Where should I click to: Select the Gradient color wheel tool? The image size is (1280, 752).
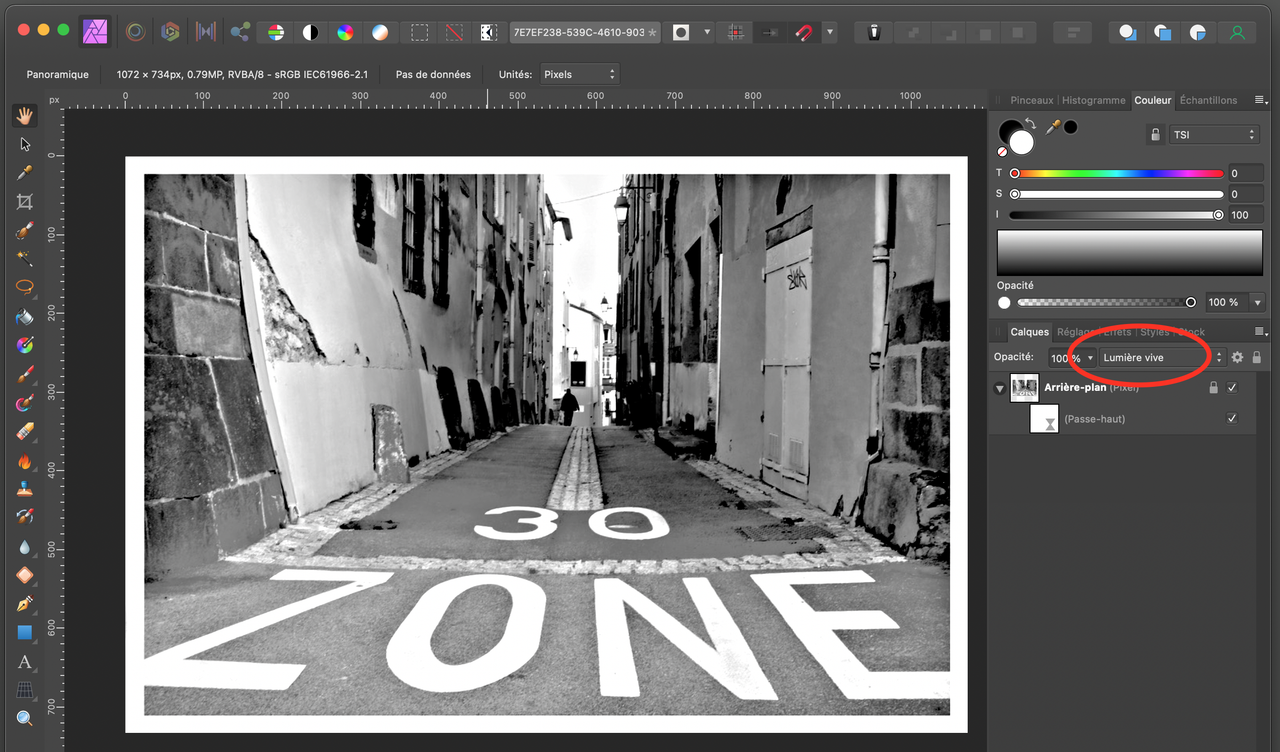25,346
